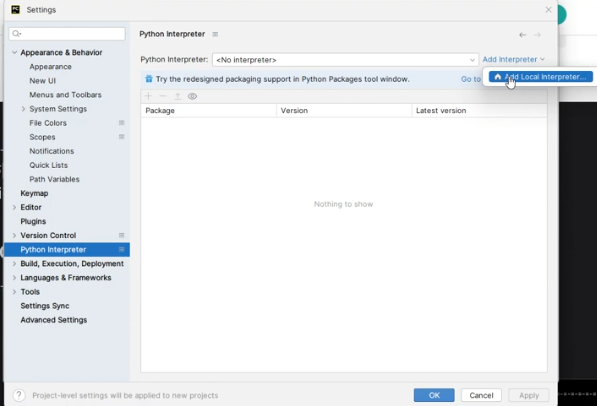The height and width of the screenshot is (406, 597).
Task: Click the home icon on Add Local Interpreter
Action: (x=498, y=77)
